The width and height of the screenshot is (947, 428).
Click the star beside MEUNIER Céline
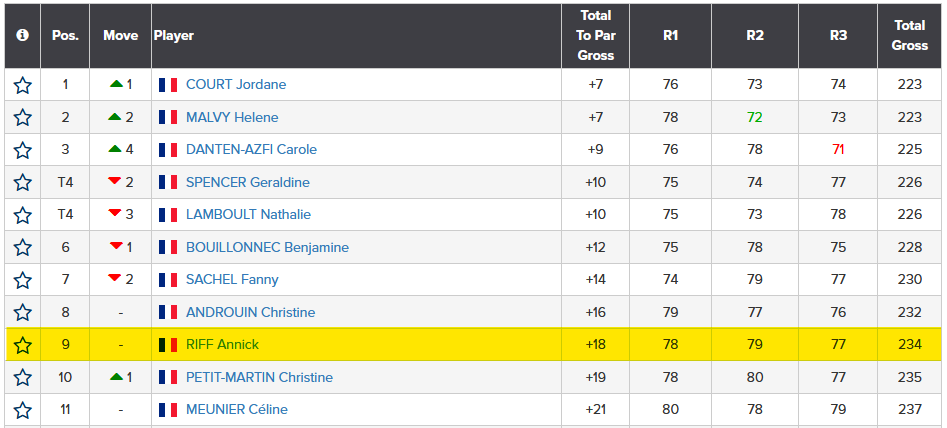[22, 410]
